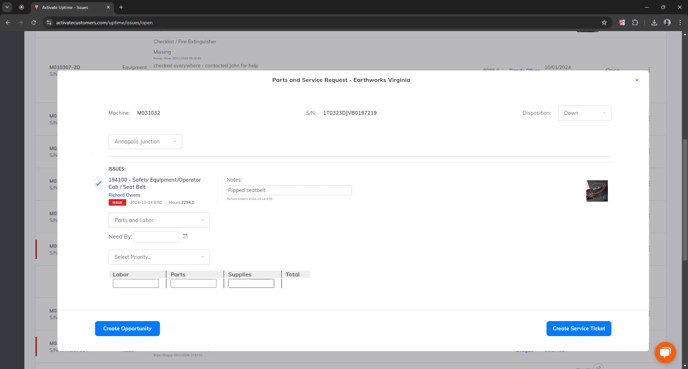Open the browser extensions puzzle icon

(635, 22)
